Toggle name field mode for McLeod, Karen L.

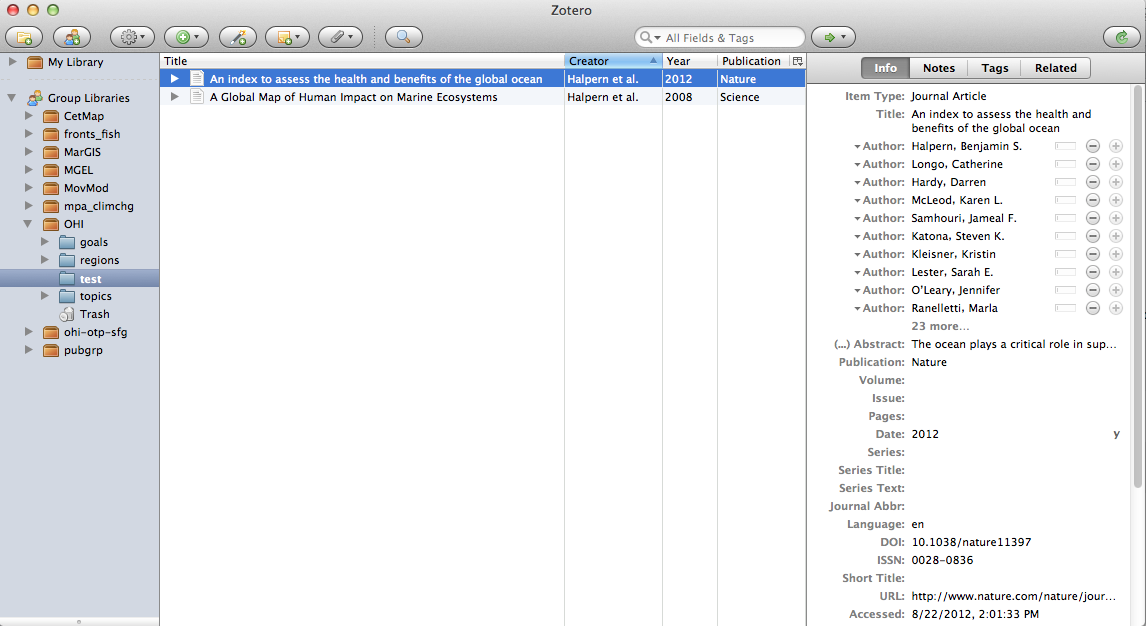pos(1066,200)
